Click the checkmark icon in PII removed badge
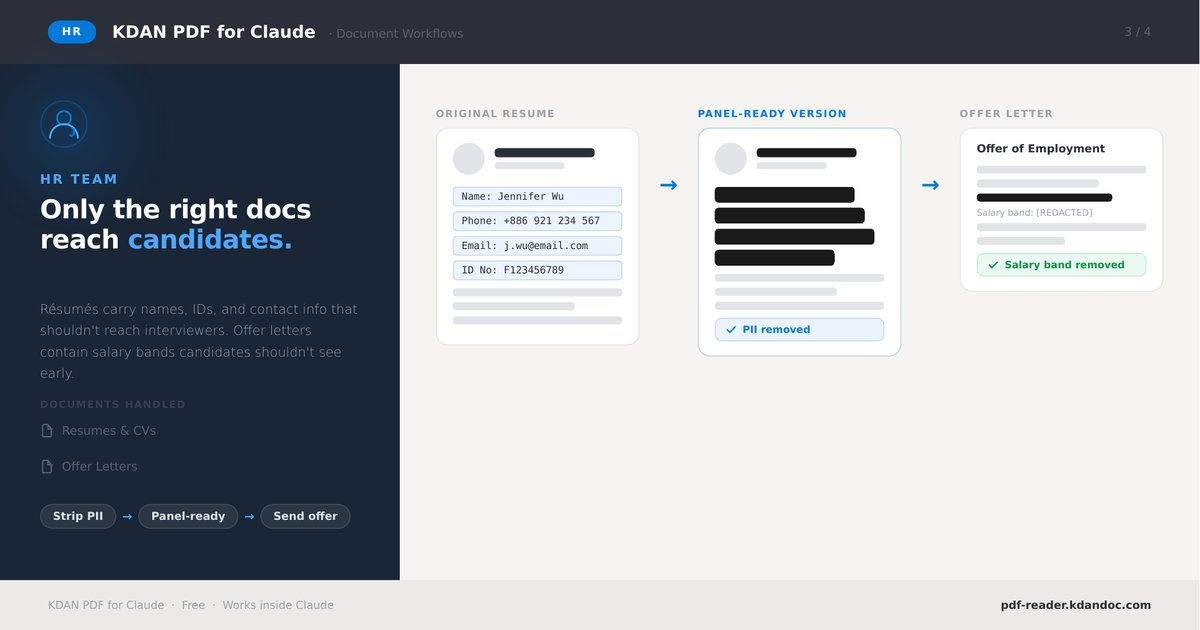This screenshot has width=1200, height=630. [731, 330]
